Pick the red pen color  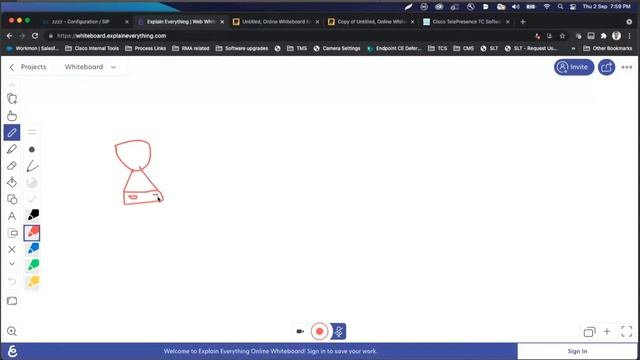coord(32,233)
